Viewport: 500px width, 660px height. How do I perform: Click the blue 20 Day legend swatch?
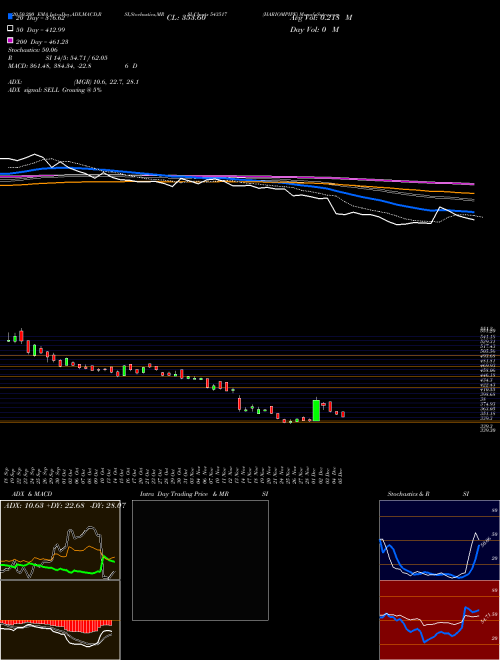(x=10, y=17)
